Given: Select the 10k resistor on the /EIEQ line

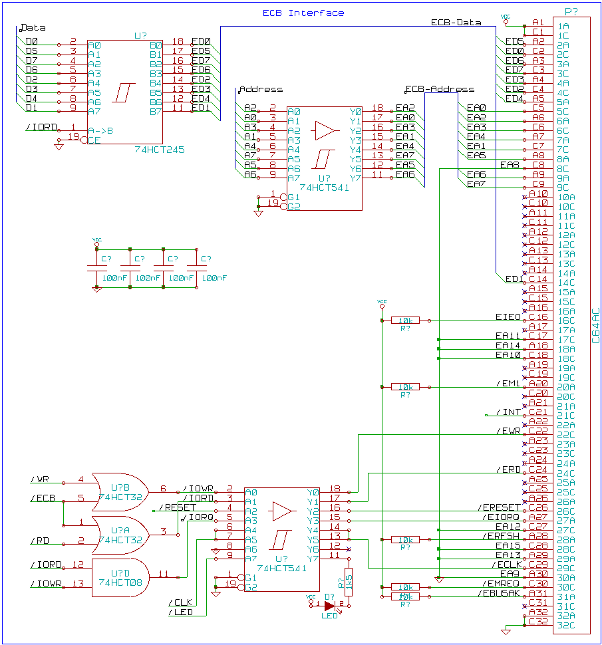Looking at the screenshot, I should point(405,320).
